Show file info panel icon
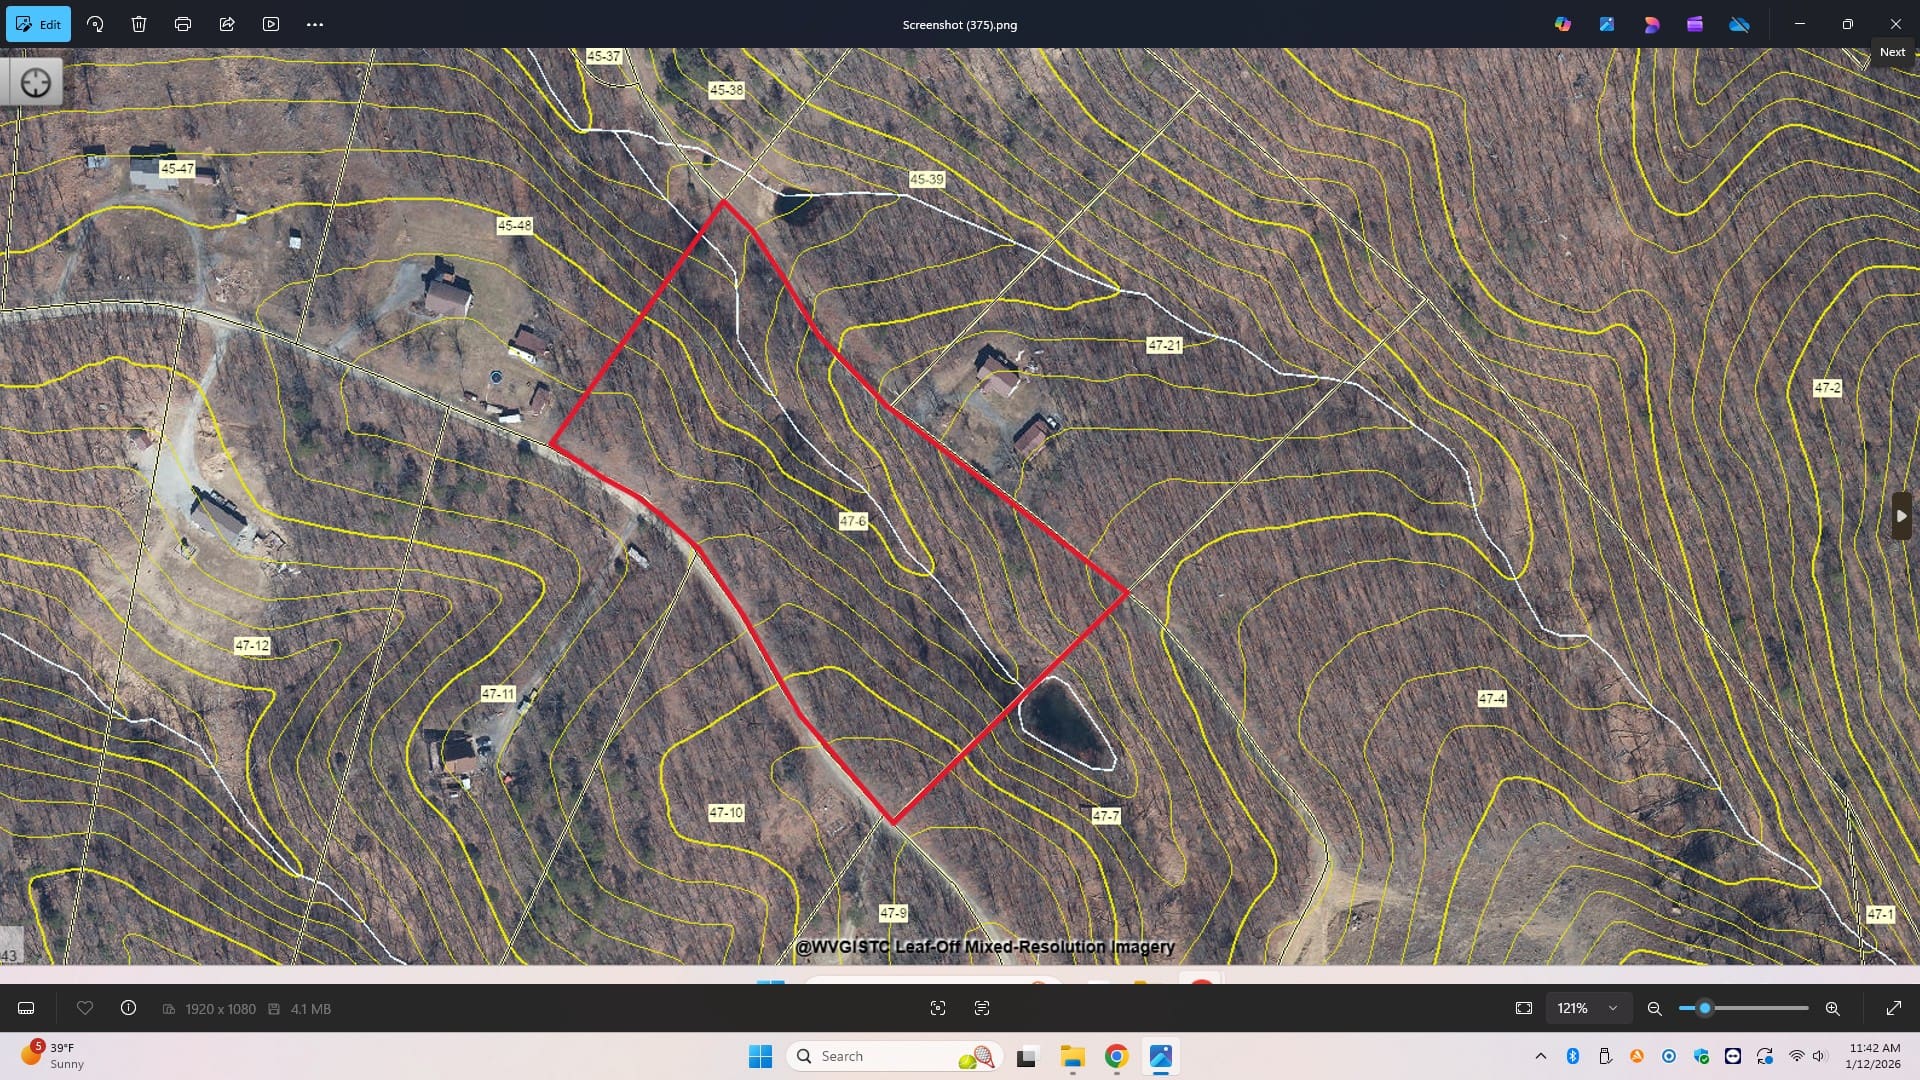This screenshot has height=1080, width=1920. coord(128,1008)
